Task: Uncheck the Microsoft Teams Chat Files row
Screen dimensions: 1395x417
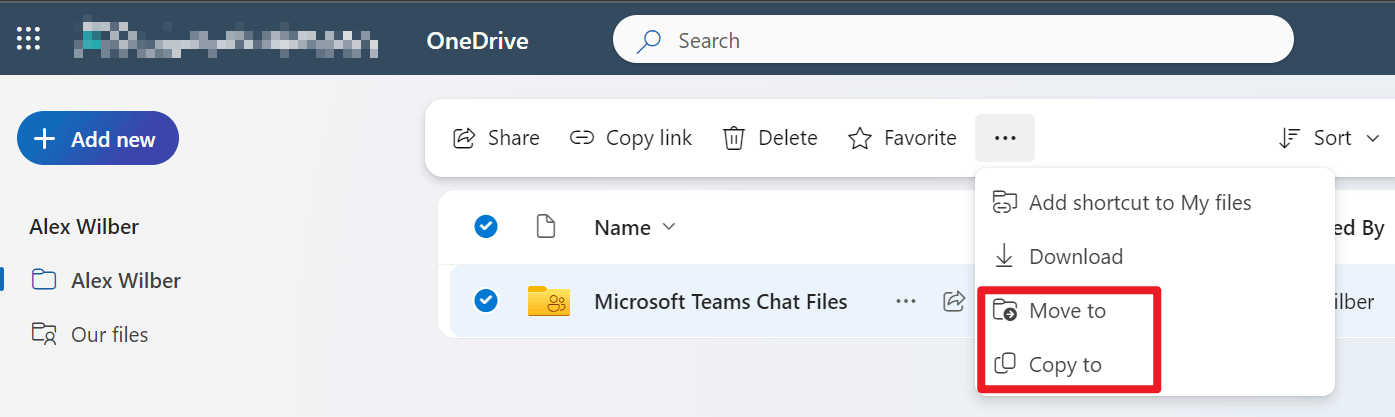Action: pos(486,301)
